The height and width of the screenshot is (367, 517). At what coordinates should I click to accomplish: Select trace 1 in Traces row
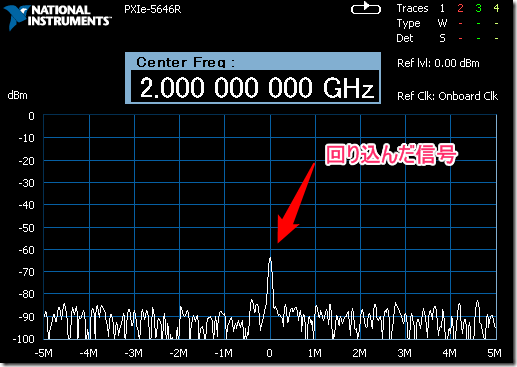tap(442, 8)
